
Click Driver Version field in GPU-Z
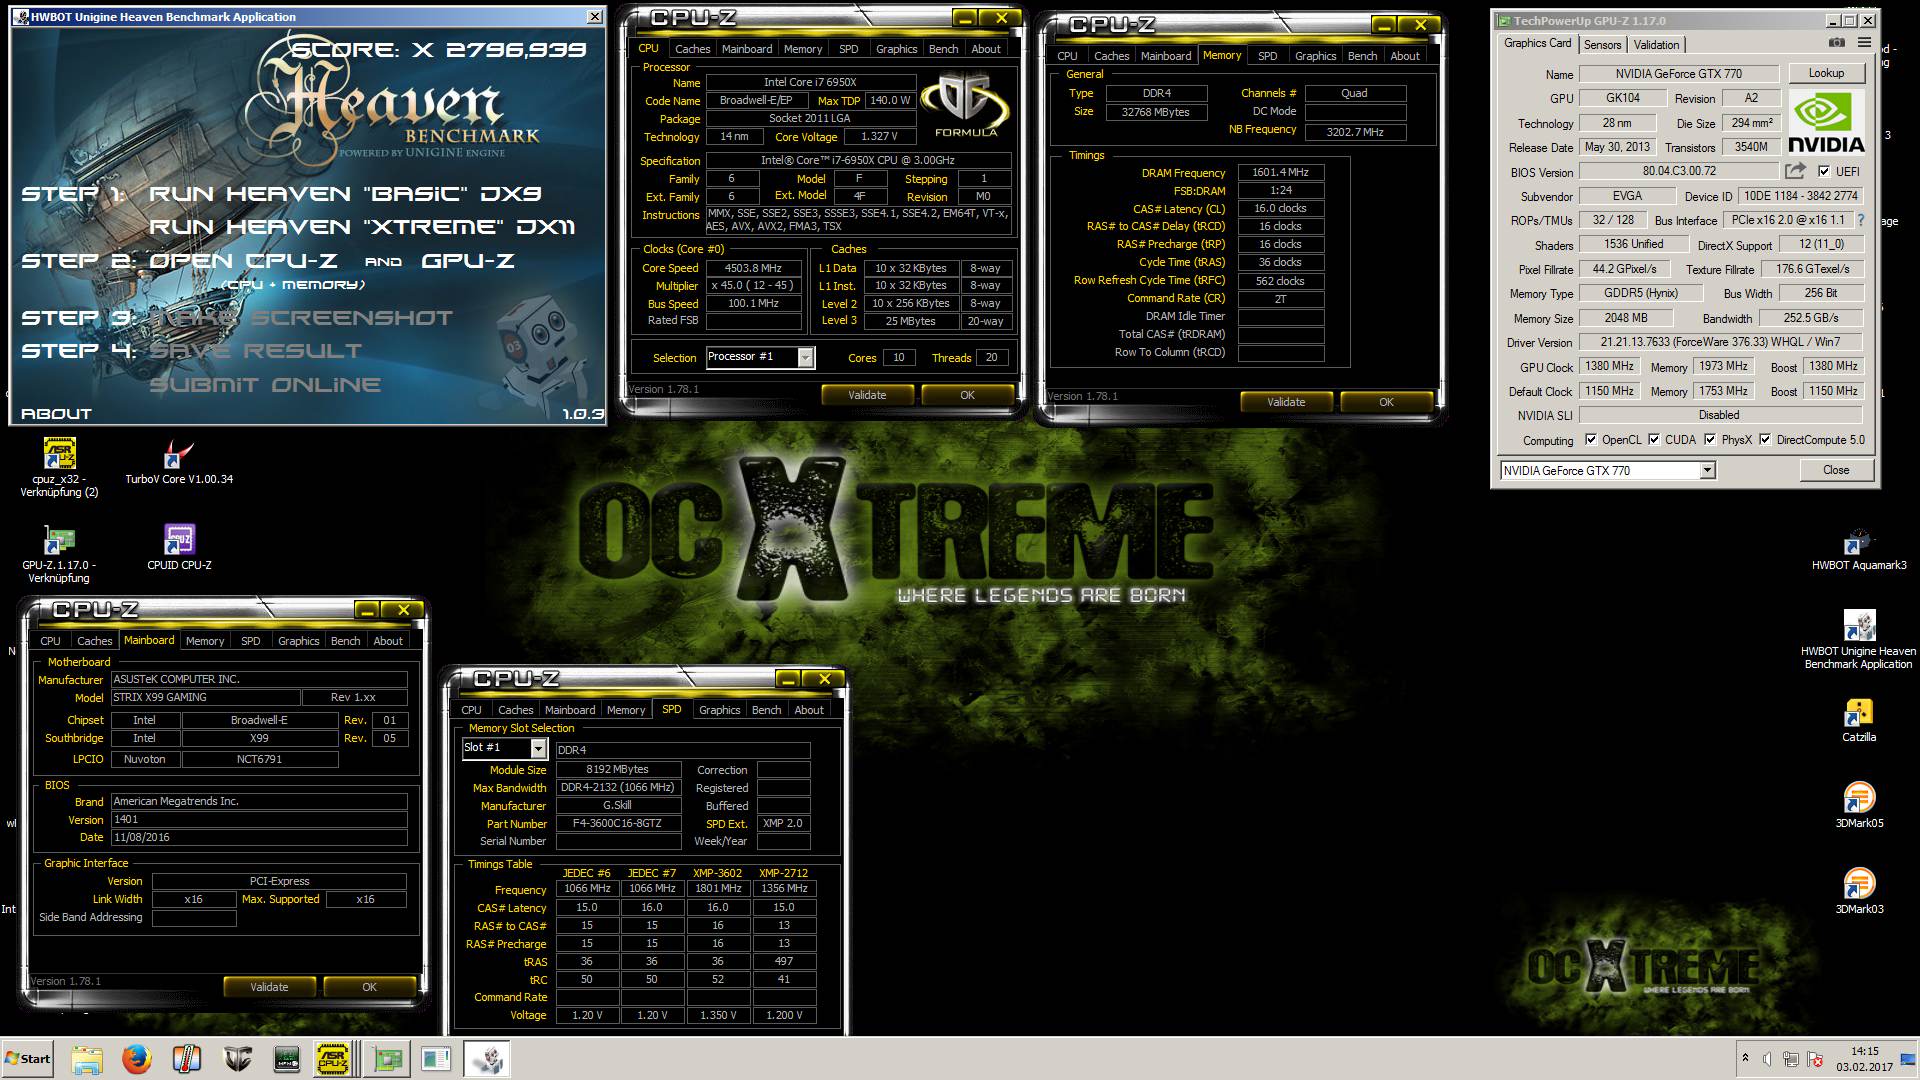pos(1720,342)
